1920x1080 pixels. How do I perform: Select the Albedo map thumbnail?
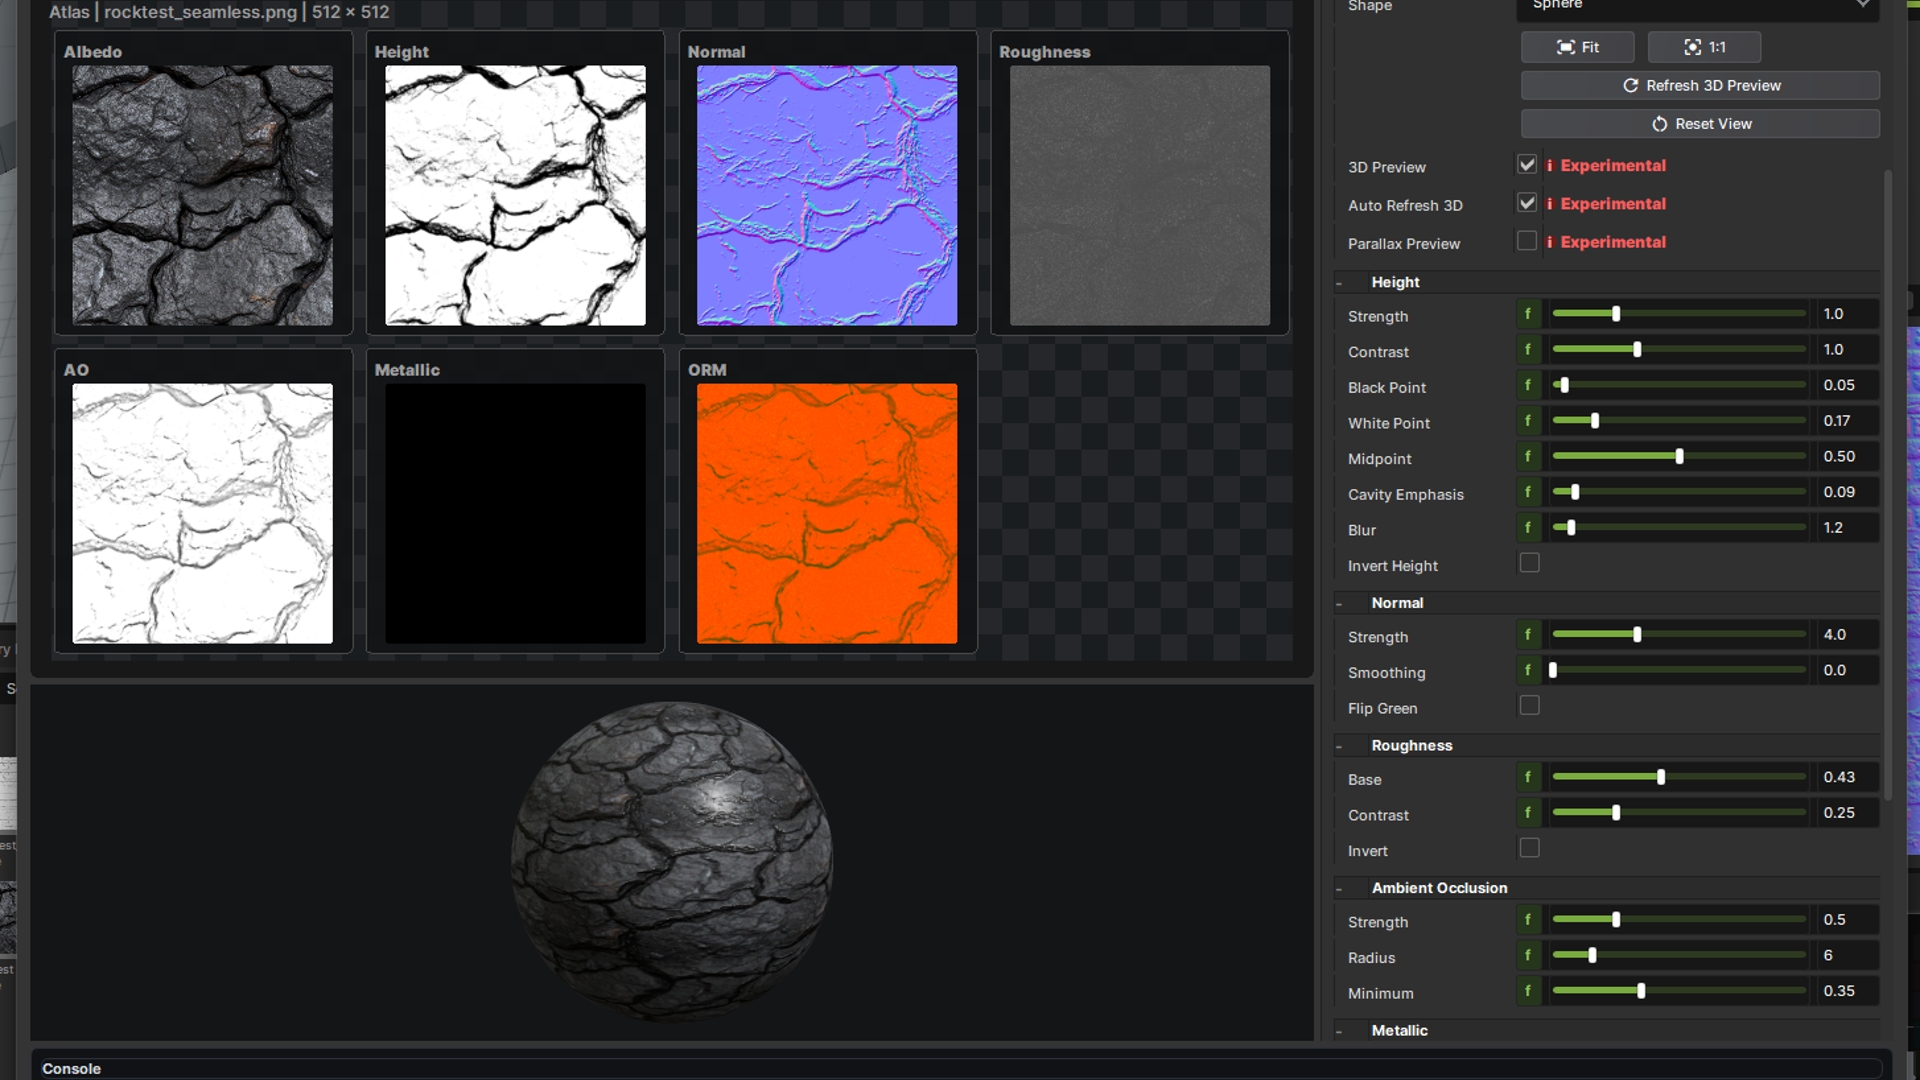click(203, 196)
